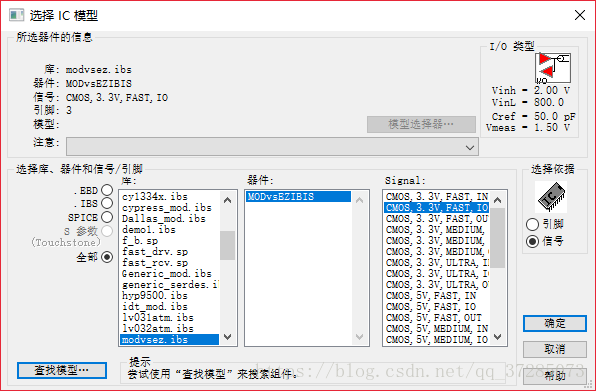This screenshot has width=596, height=391.
Task: Select fast_rcv.sp in library list
Action: click(170, 263)
